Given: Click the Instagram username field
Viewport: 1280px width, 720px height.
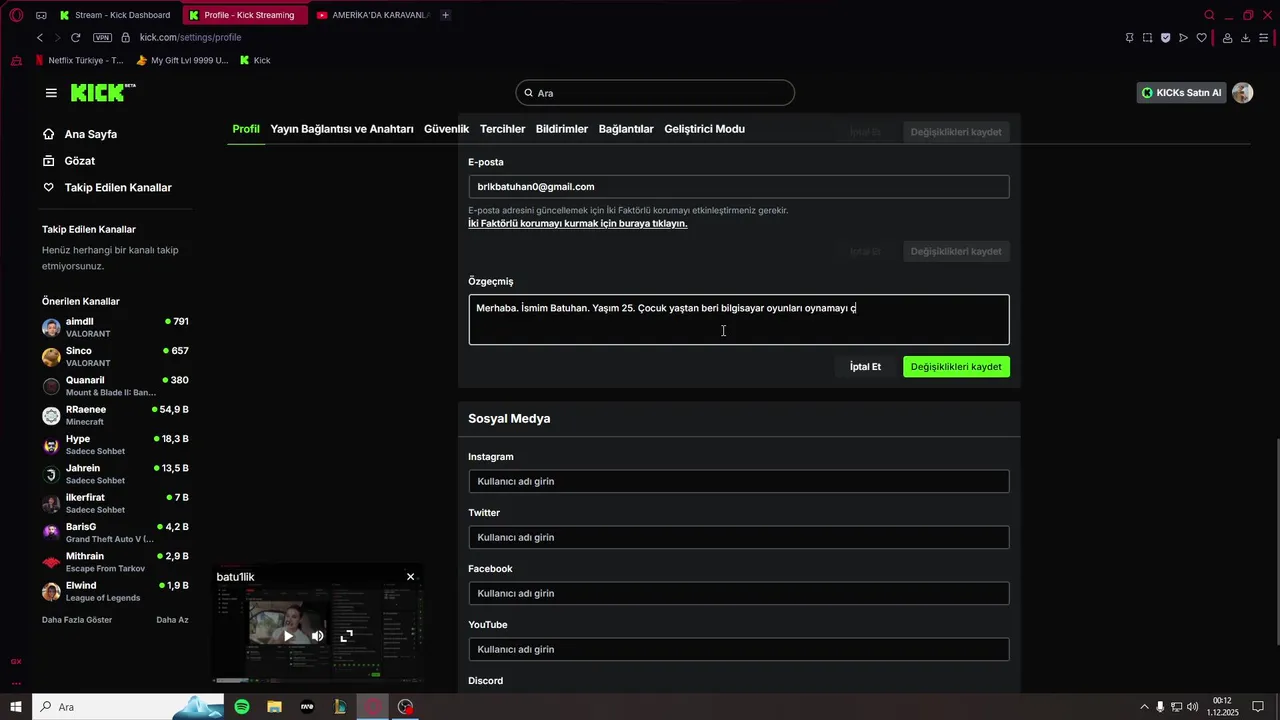Looking at the screenshot, I should click(739, 482).
